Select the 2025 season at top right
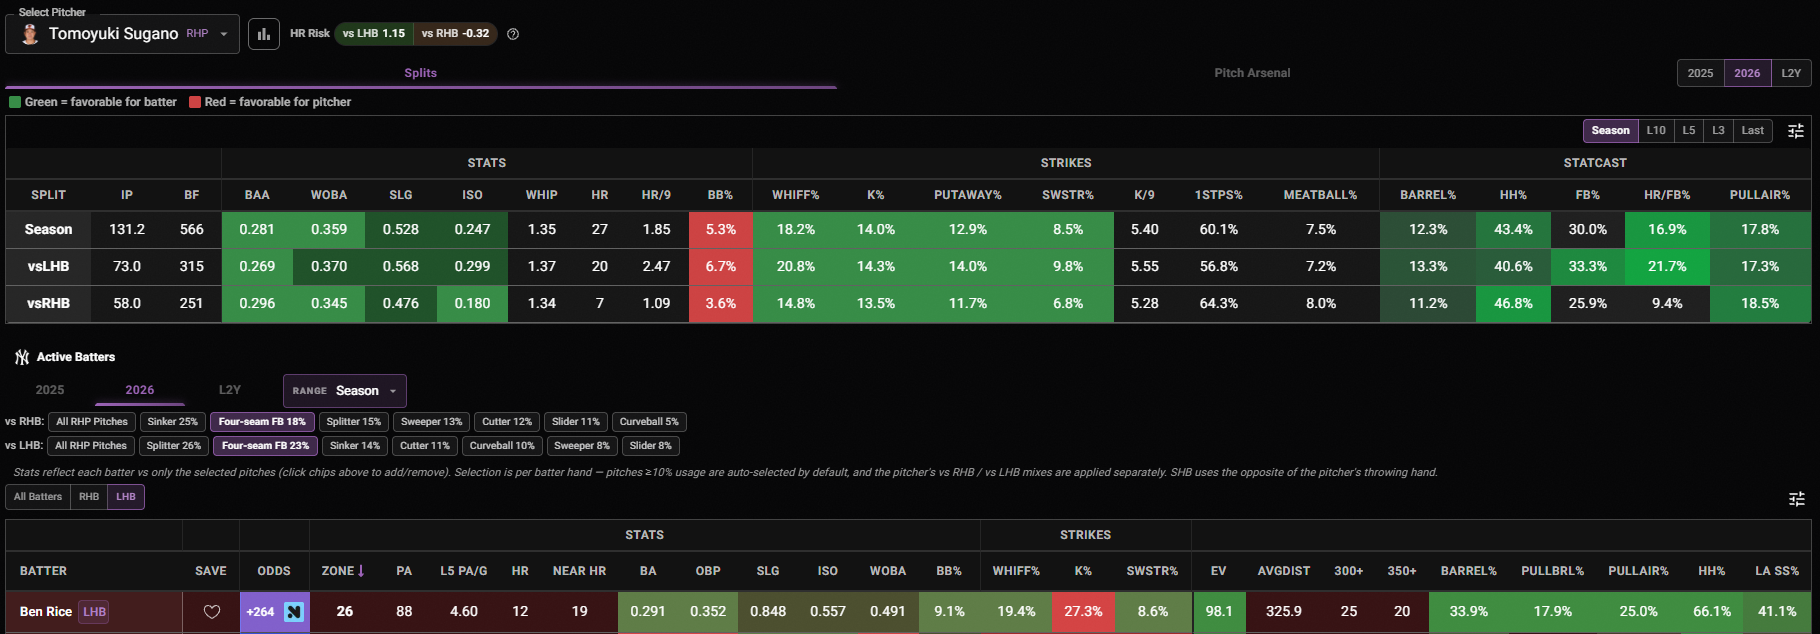 coord(1700,73)
